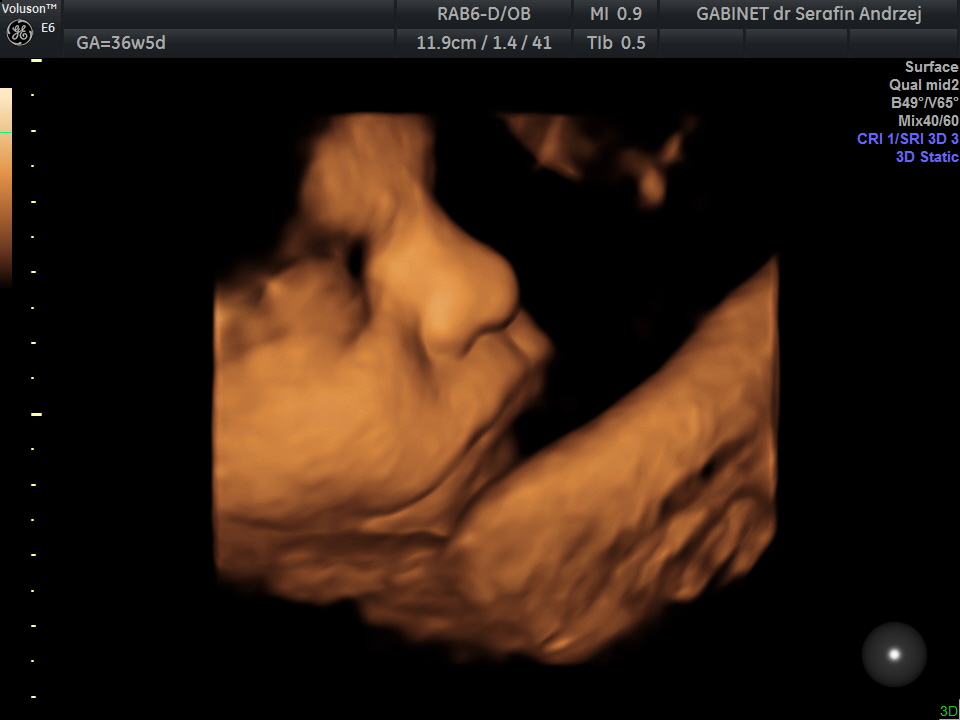Click the green 3D mode indicator

(948, 711)
